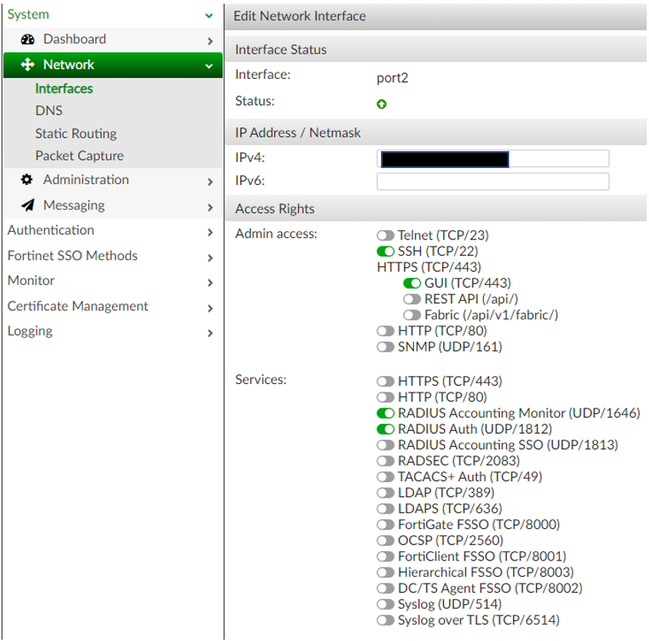The width and height of the screenshot is (649, 641).
Task: Open the Monitor section
Action: tap(31, 281)
